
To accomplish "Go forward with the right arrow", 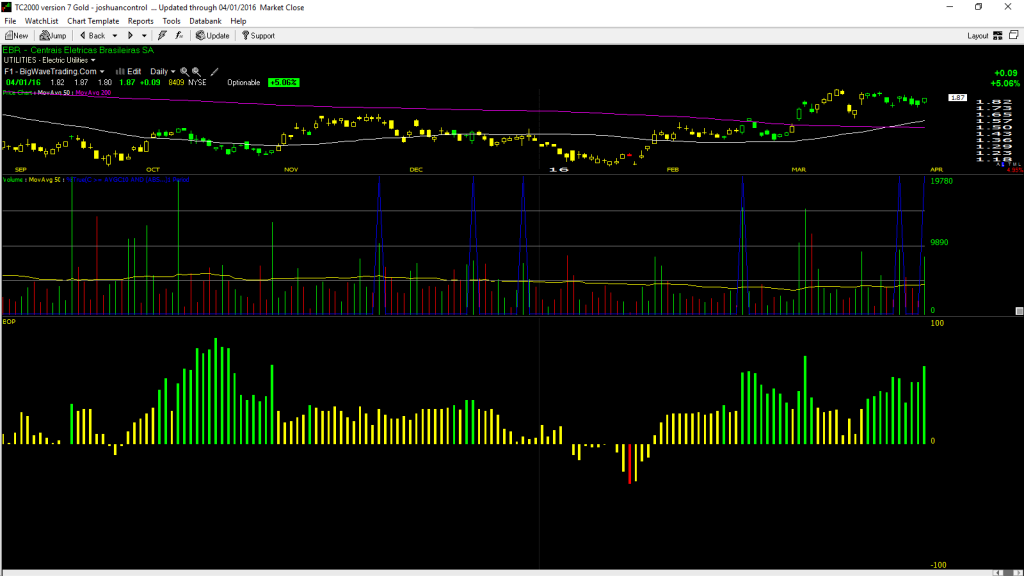I will tap(130, 36).
